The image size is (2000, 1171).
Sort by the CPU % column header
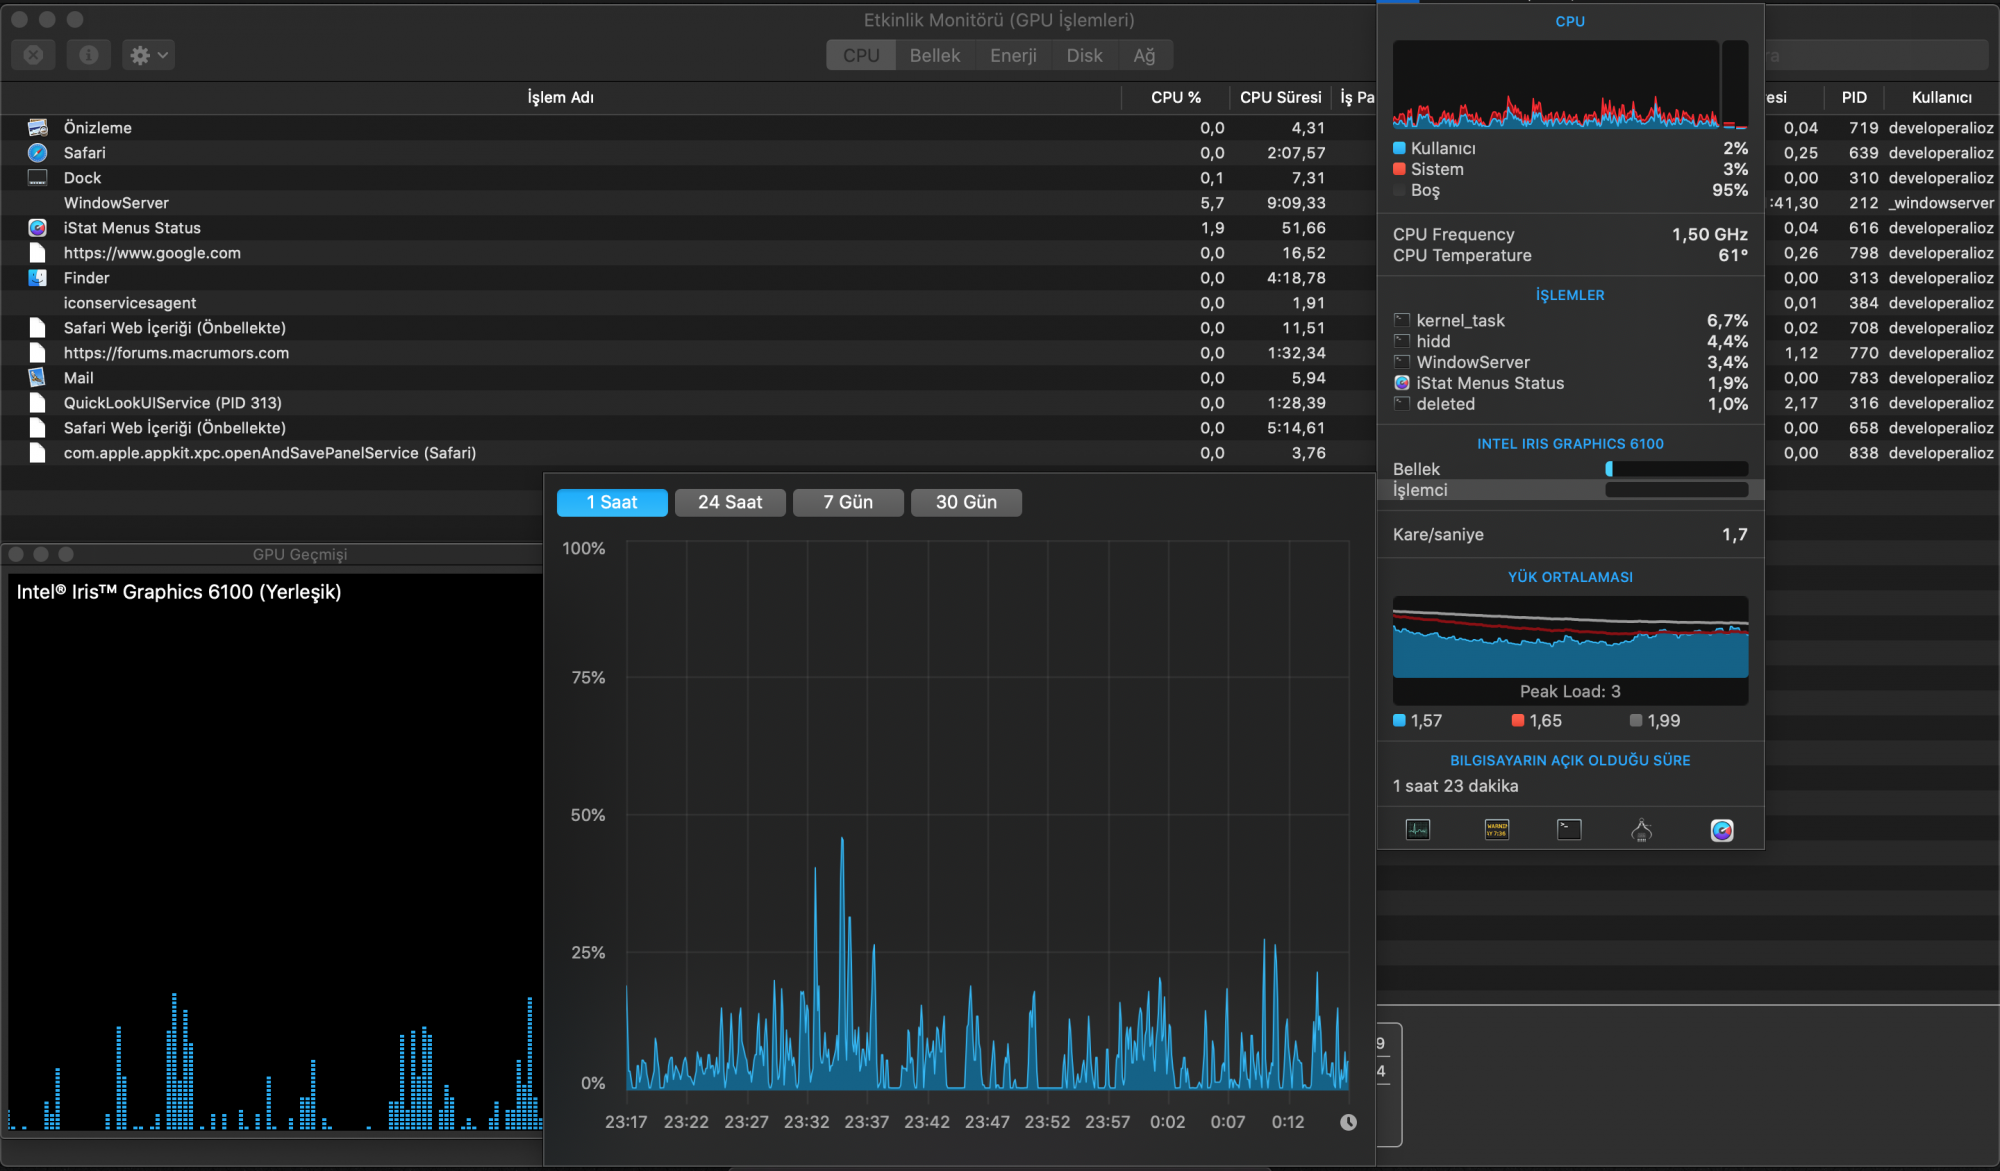click(1175, 97)
